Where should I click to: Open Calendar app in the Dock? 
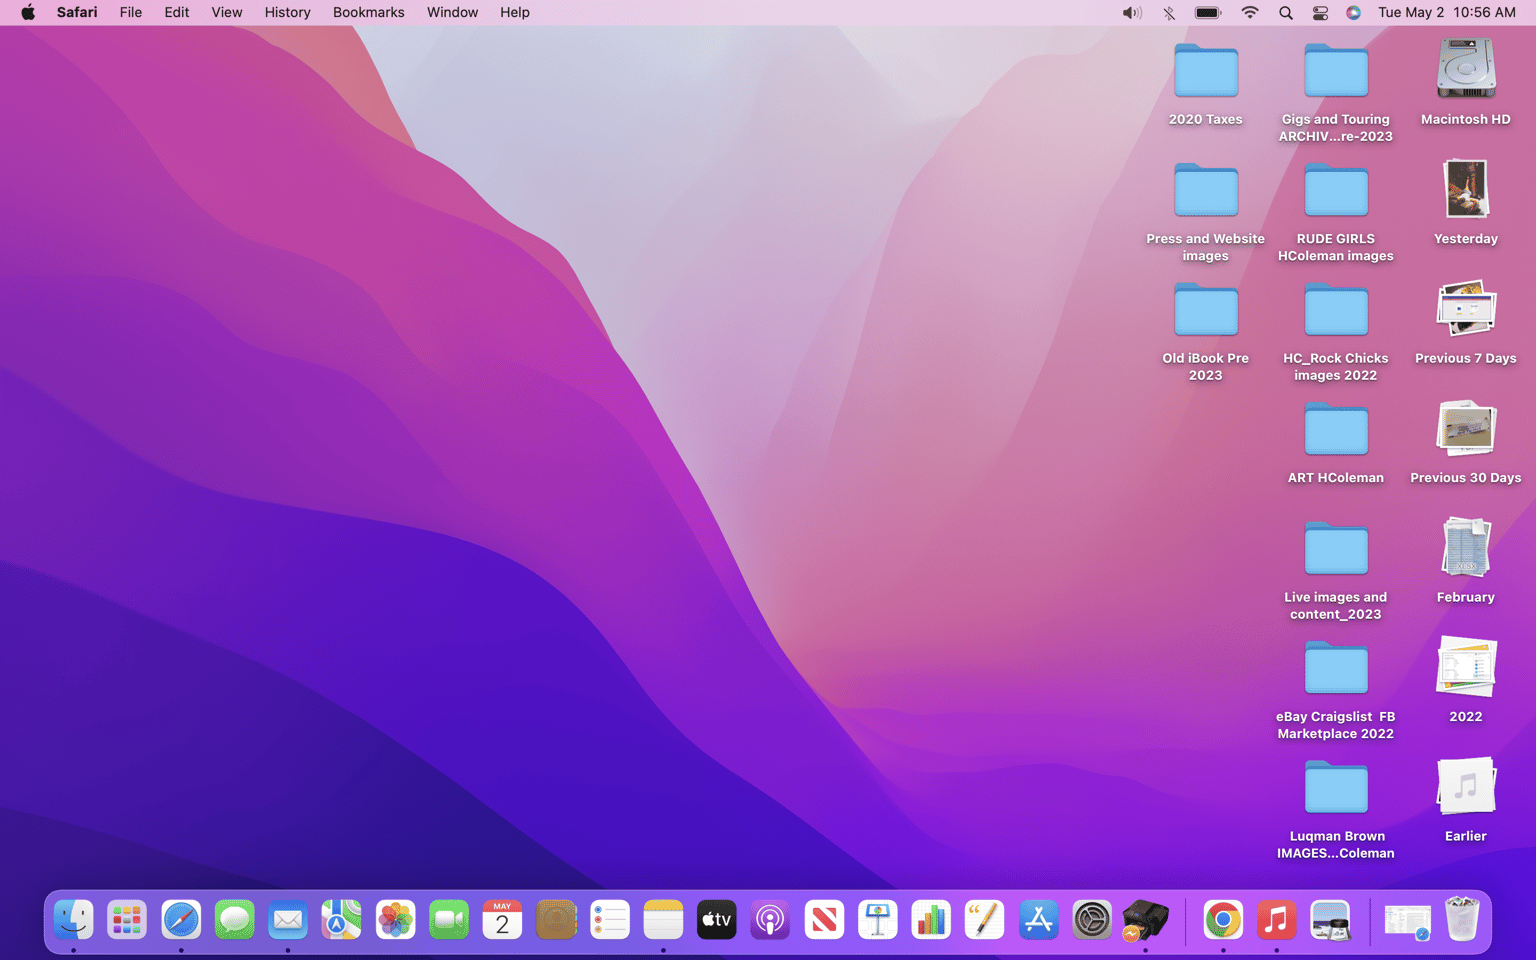(x=502, y=920)
